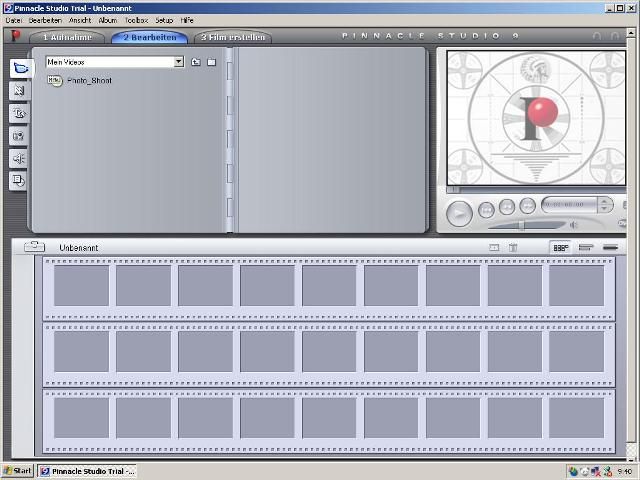Viewport: 640px width, 480px height.
Task: Open the still photos album tab
Action: 19,135
